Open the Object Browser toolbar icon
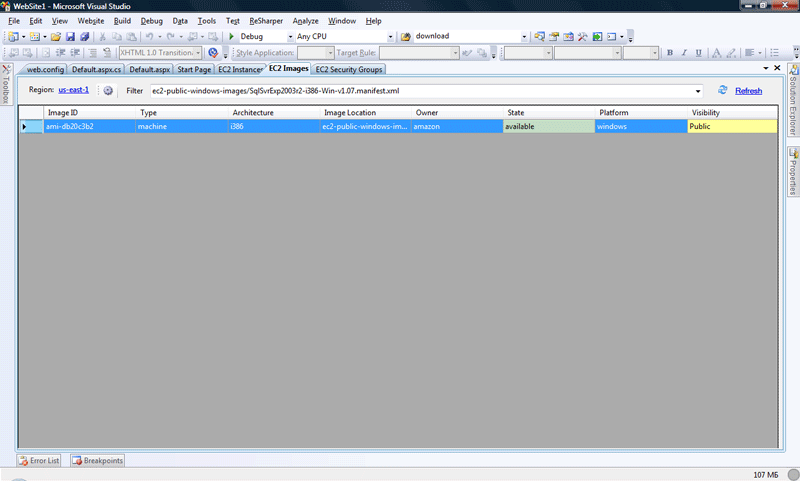800x481 pixels. pyautogui.click(x=568, y=37)
